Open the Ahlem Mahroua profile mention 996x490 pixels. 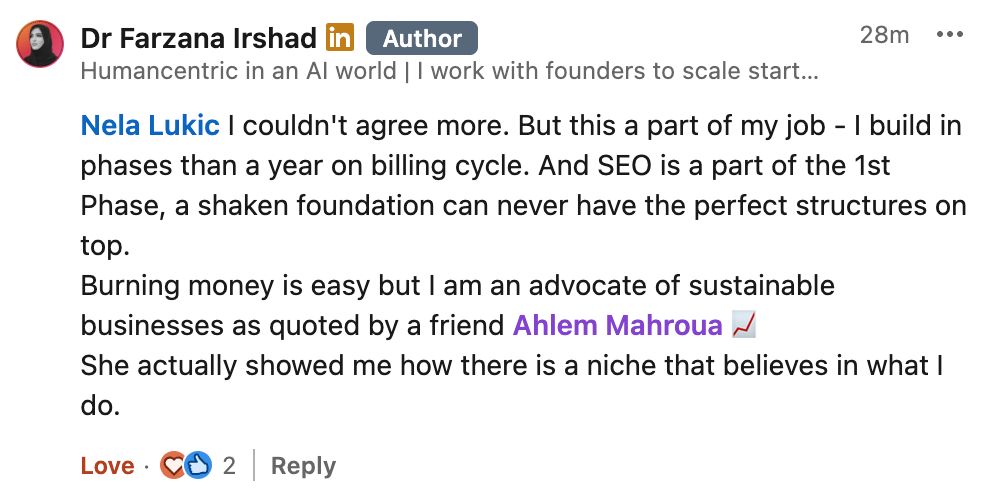click(616, 325)
